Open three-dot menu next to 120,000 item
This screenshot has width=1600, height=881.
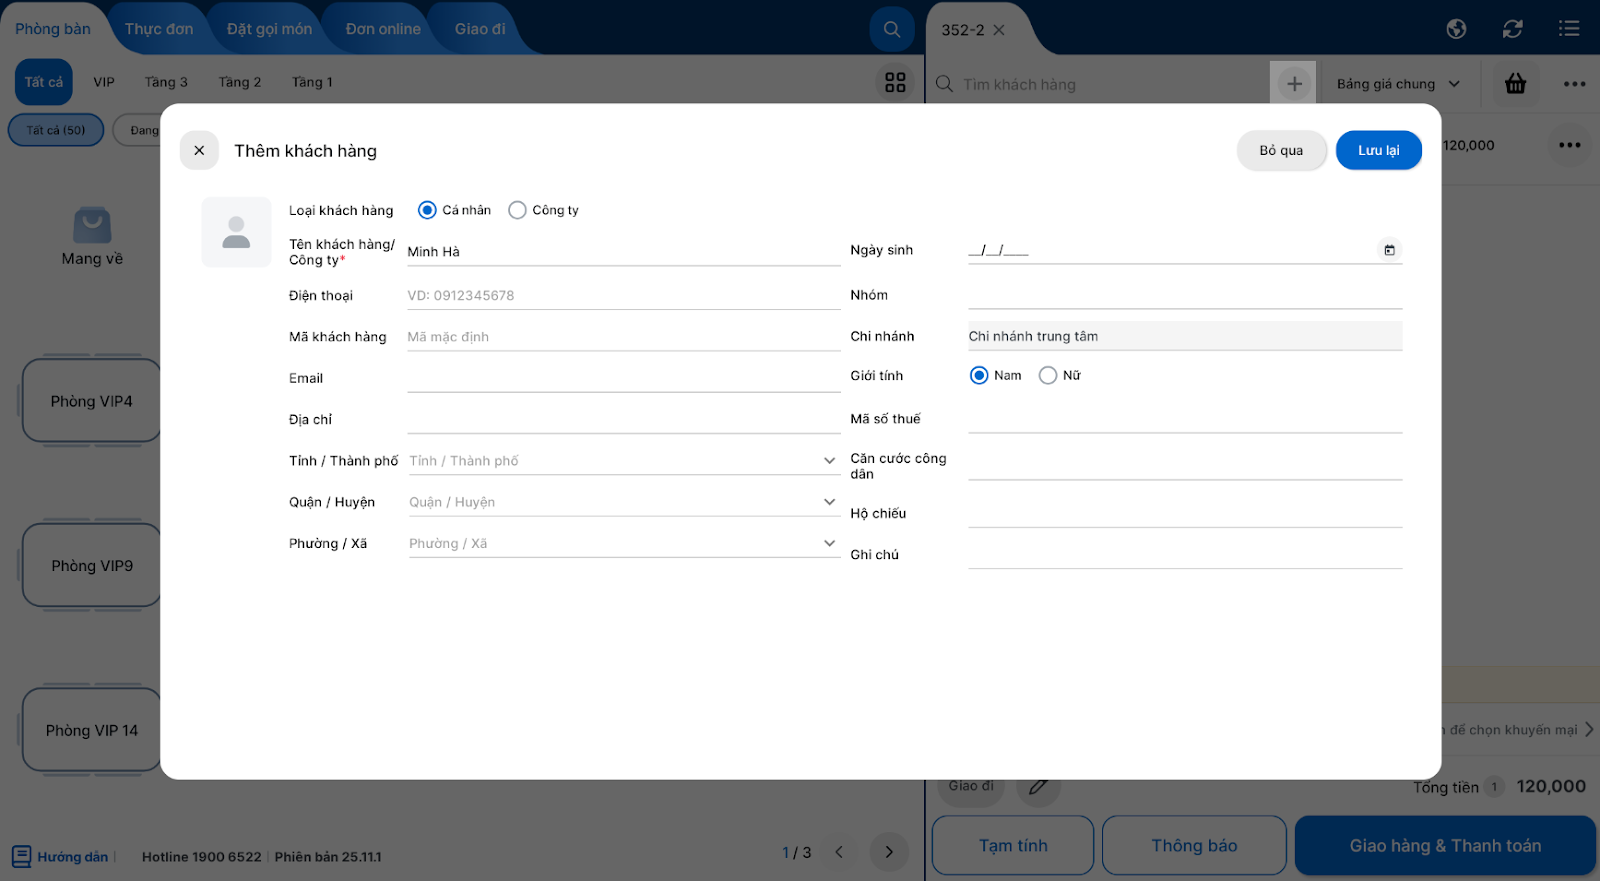[1570, 145]
